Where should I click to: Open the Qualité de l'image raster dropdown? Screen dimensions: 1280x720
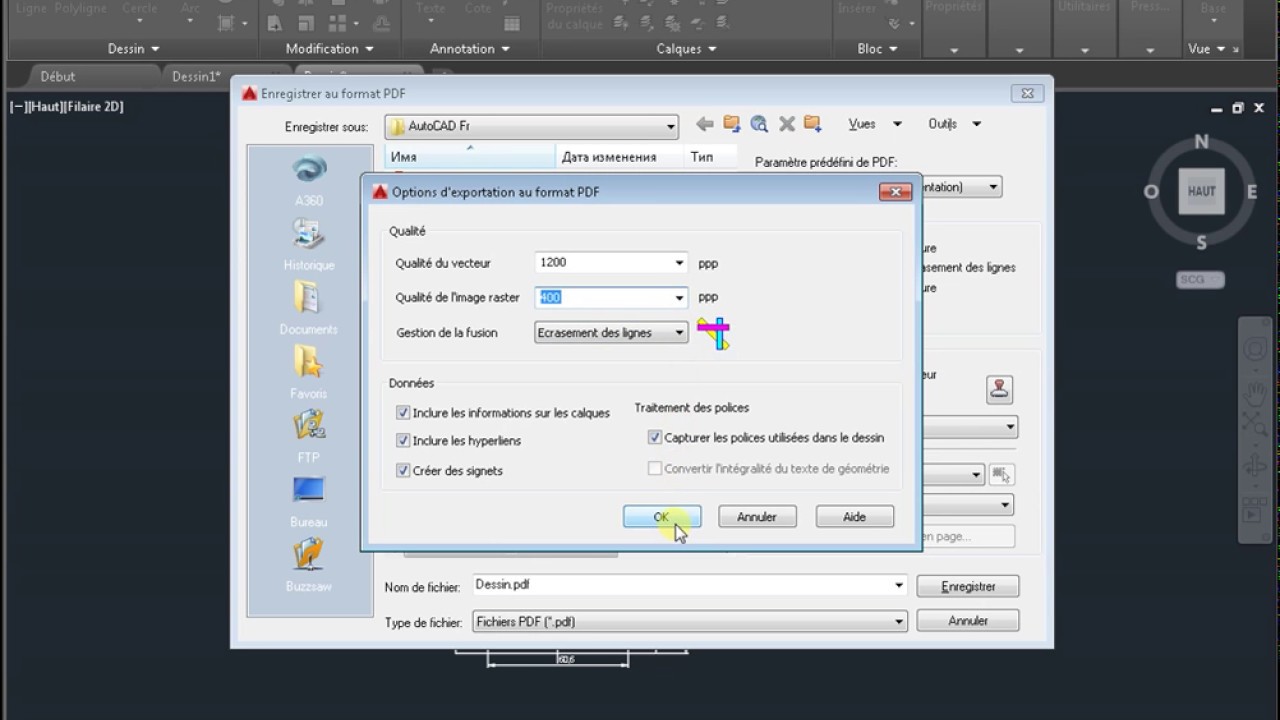[x=679, y=297]
